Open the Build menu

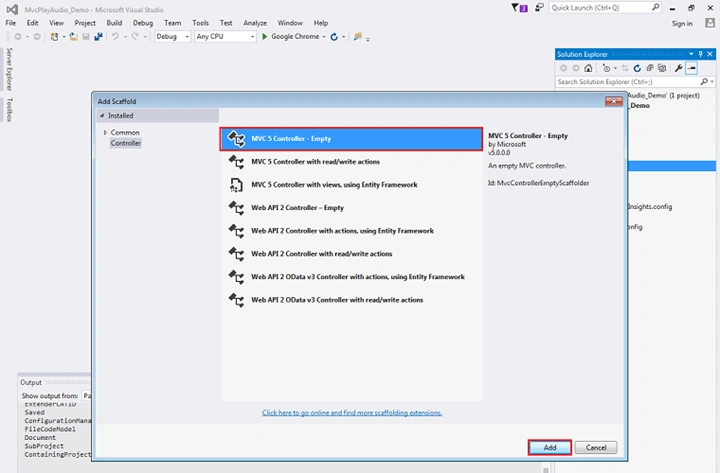click(114, 23)
